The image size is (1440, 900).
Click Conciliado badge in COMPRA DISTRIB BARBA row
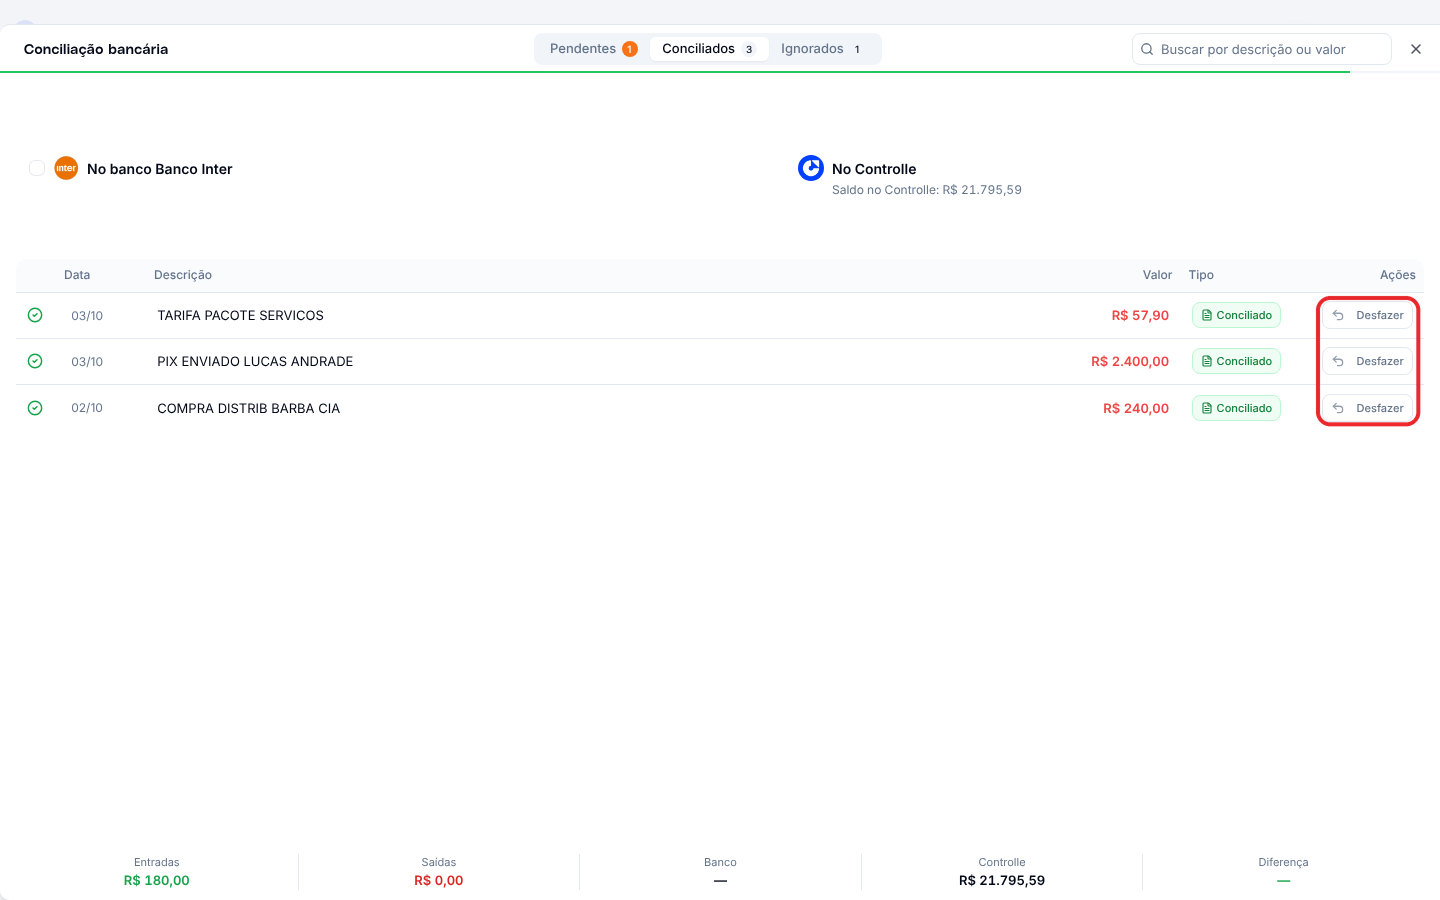point(1236,408)
